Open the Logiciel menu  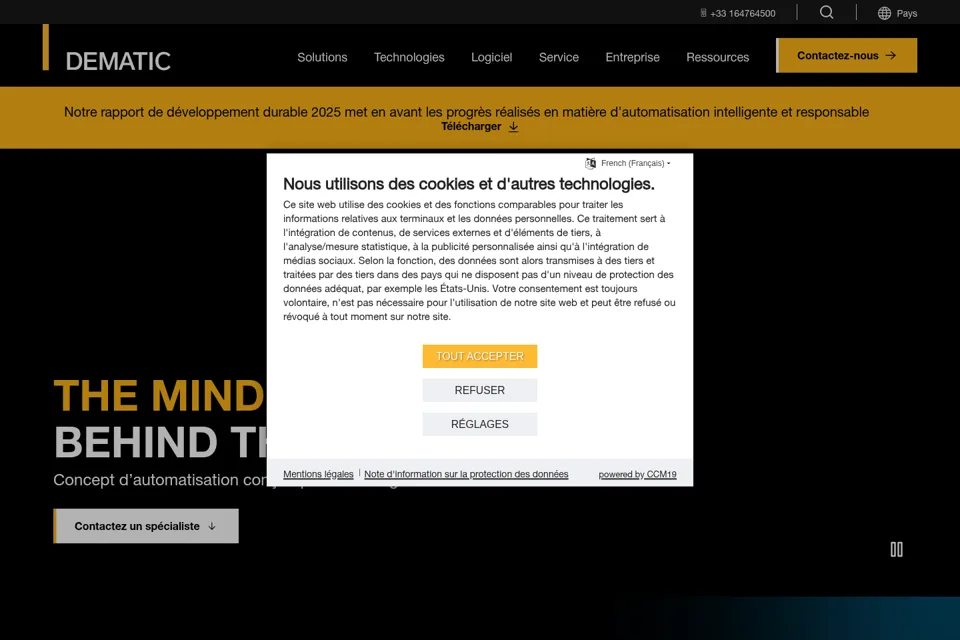tap(492, 57)
